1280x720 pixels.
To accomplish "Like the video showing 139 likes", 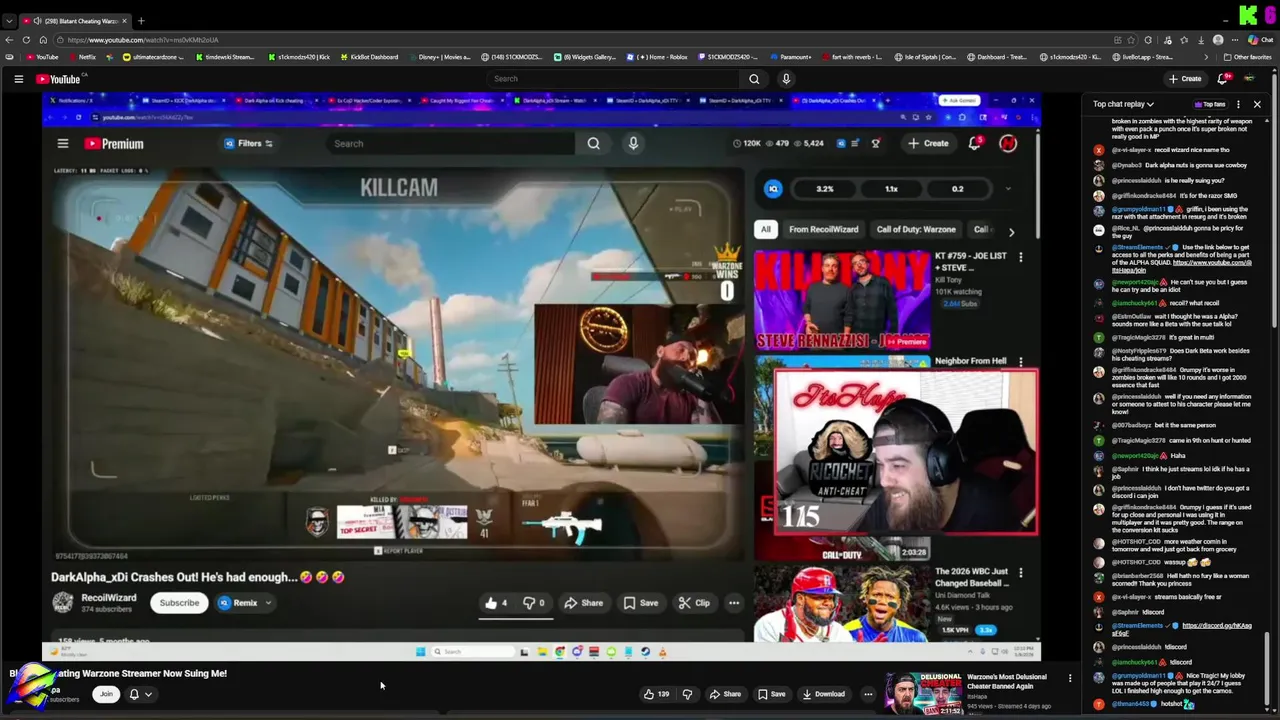I will [x=656, y=694].
